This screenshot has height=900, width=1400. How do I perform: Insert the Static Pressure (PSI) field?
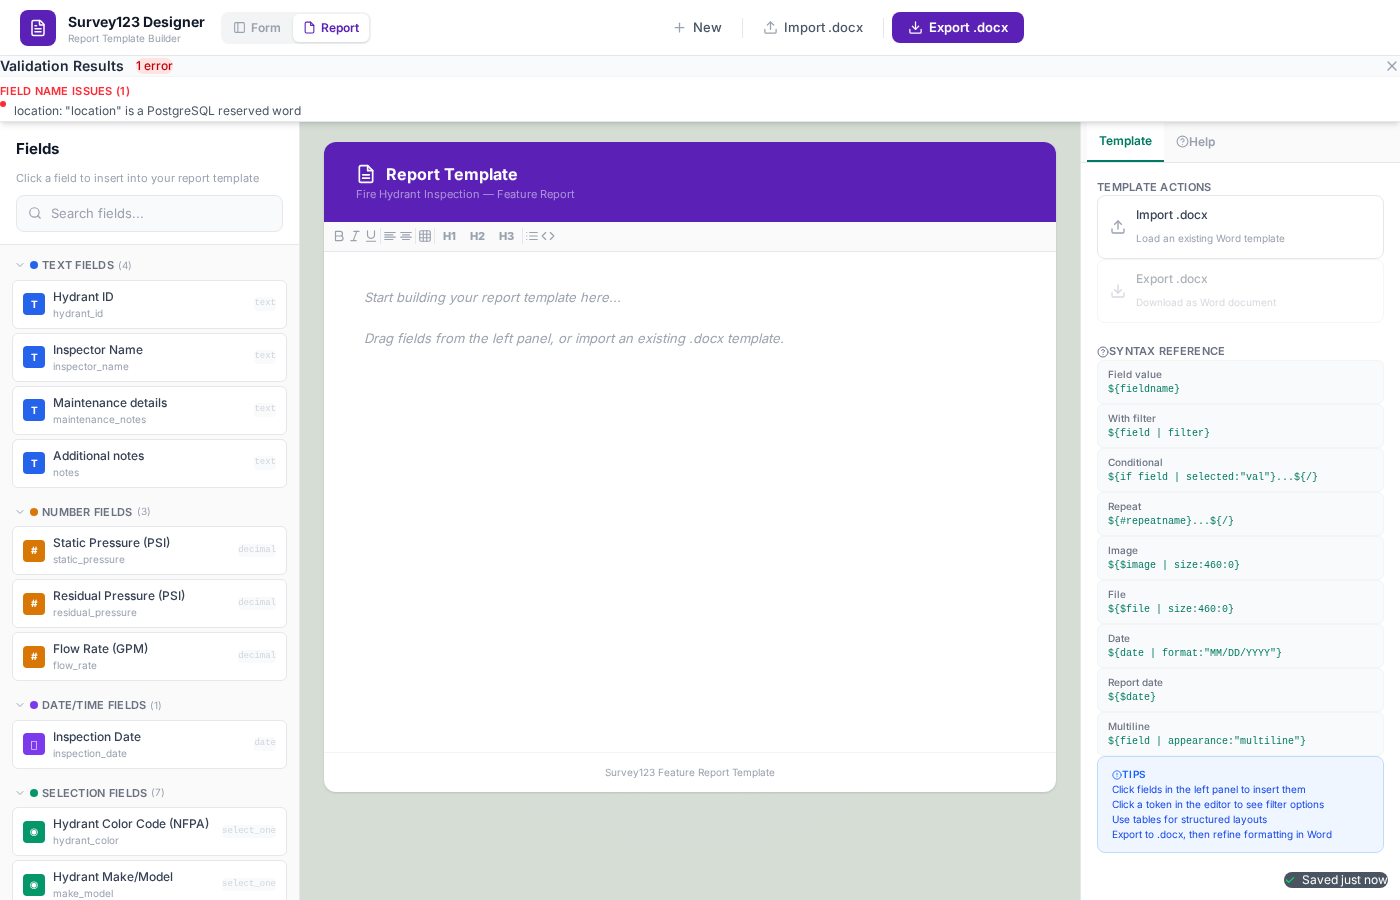click(149, 550)
